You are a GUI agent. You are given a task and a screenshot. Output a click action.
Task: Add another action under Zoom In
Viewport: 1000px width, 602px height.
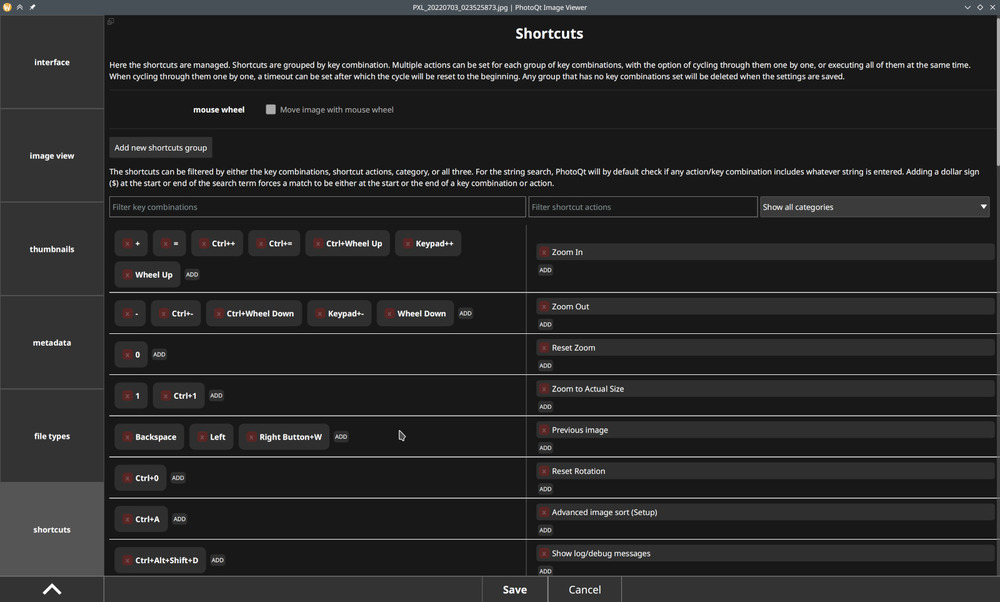click(x=545, y=270)
